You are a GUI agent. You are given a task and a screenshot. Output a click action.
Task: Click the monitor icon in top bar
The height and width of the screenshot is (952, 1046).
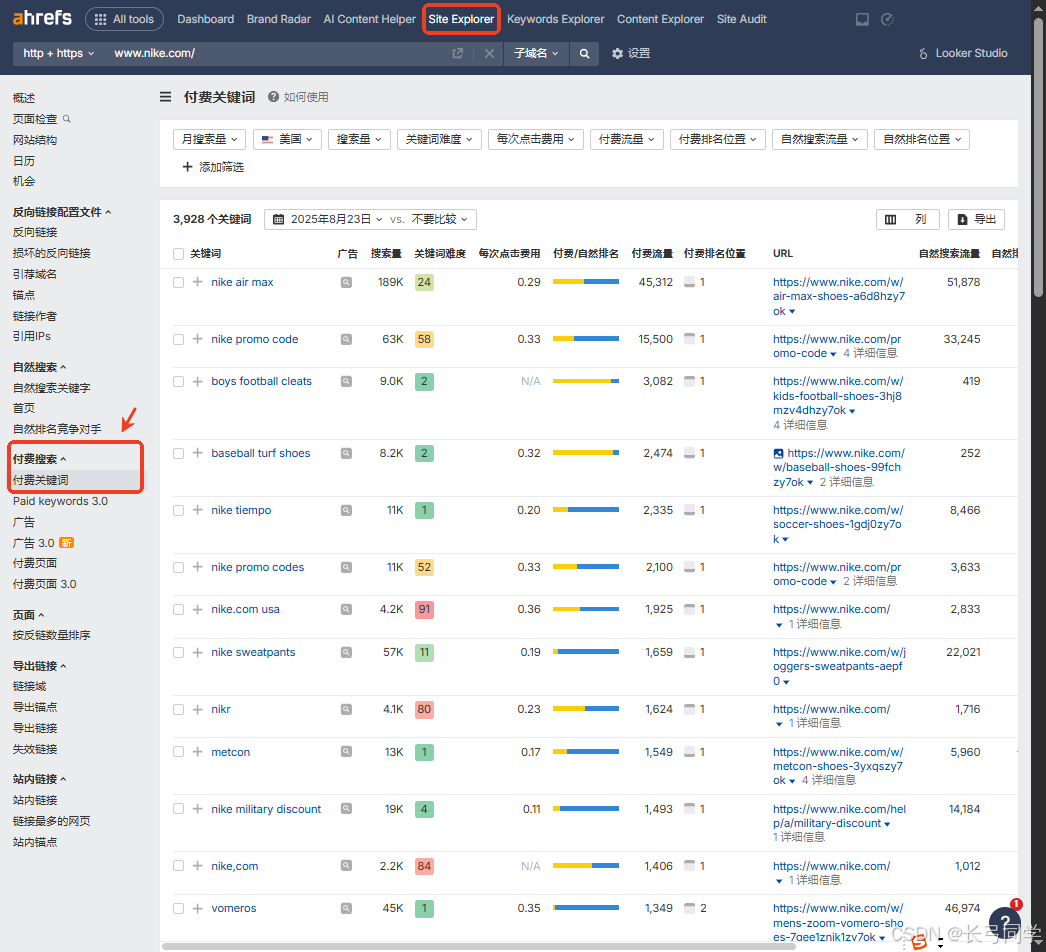tap(863, 19)
